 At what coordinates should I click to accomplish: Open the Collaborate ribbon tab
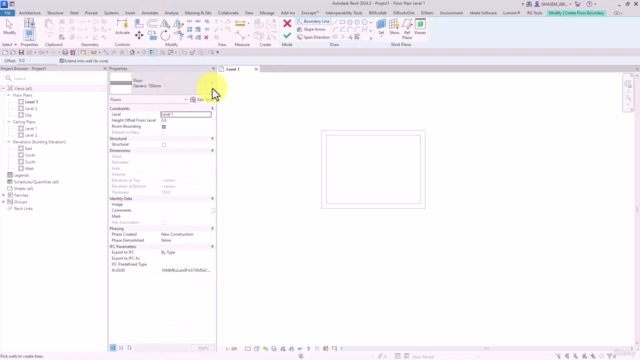click(228, 13)
